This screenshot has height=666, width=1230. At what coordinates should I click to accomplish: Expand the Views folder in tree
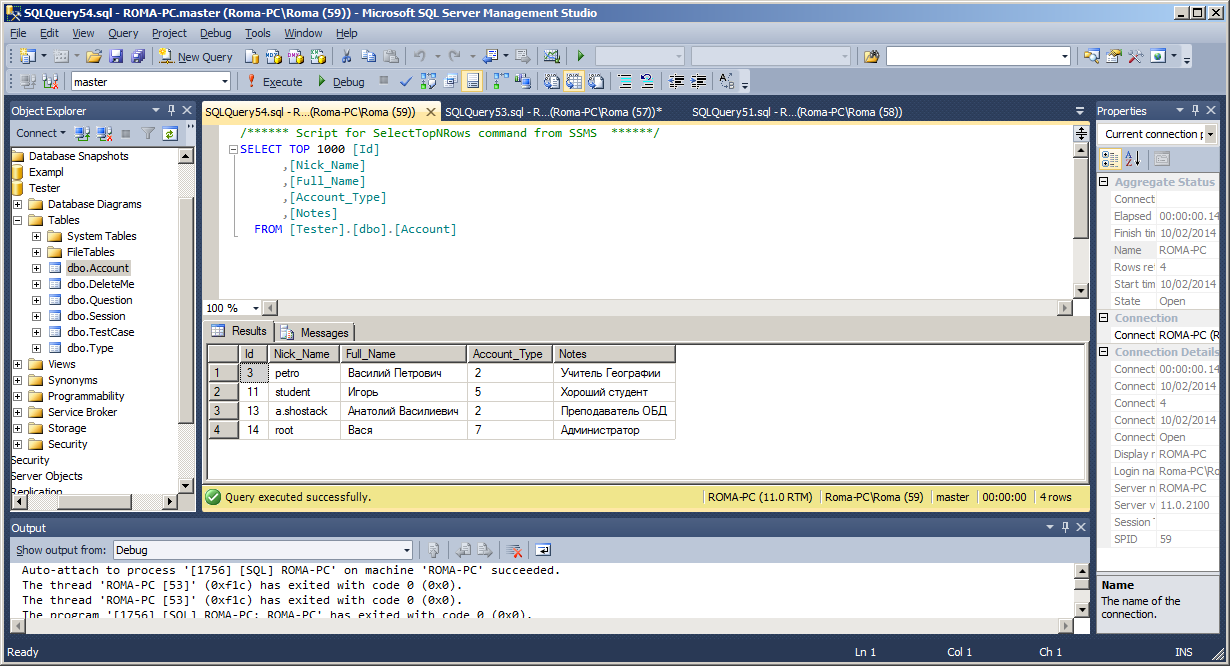coord(18,364)
